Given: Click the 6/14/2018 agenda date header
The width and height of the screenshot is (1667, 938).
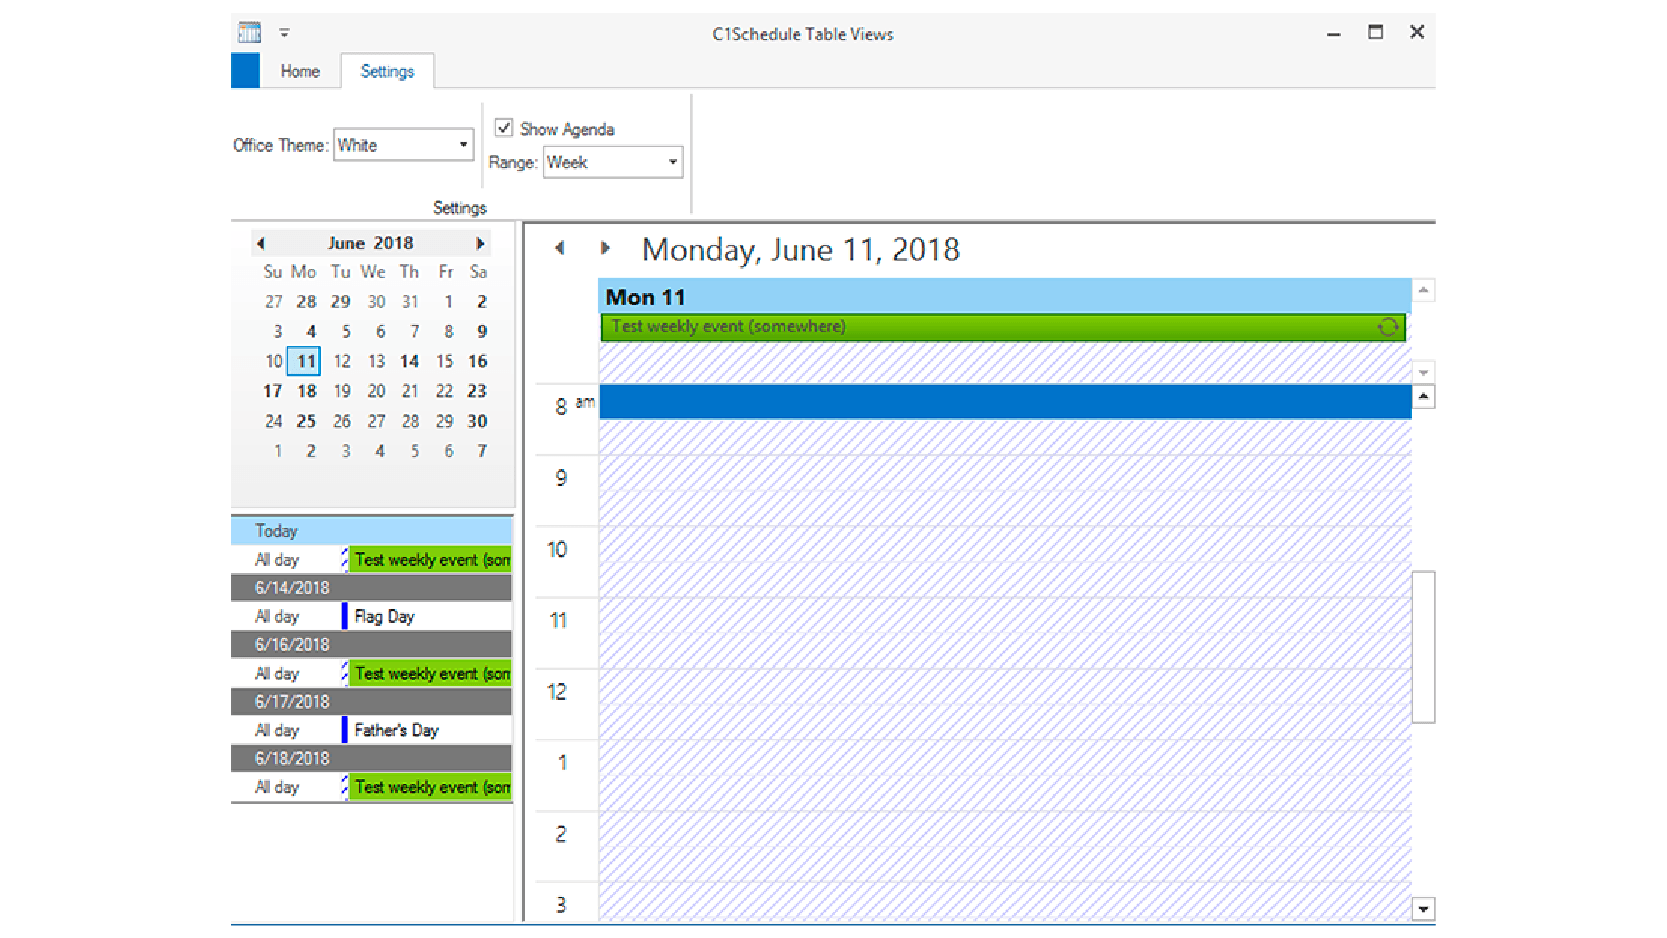Looking at the screenshot, I should [372, 588].
